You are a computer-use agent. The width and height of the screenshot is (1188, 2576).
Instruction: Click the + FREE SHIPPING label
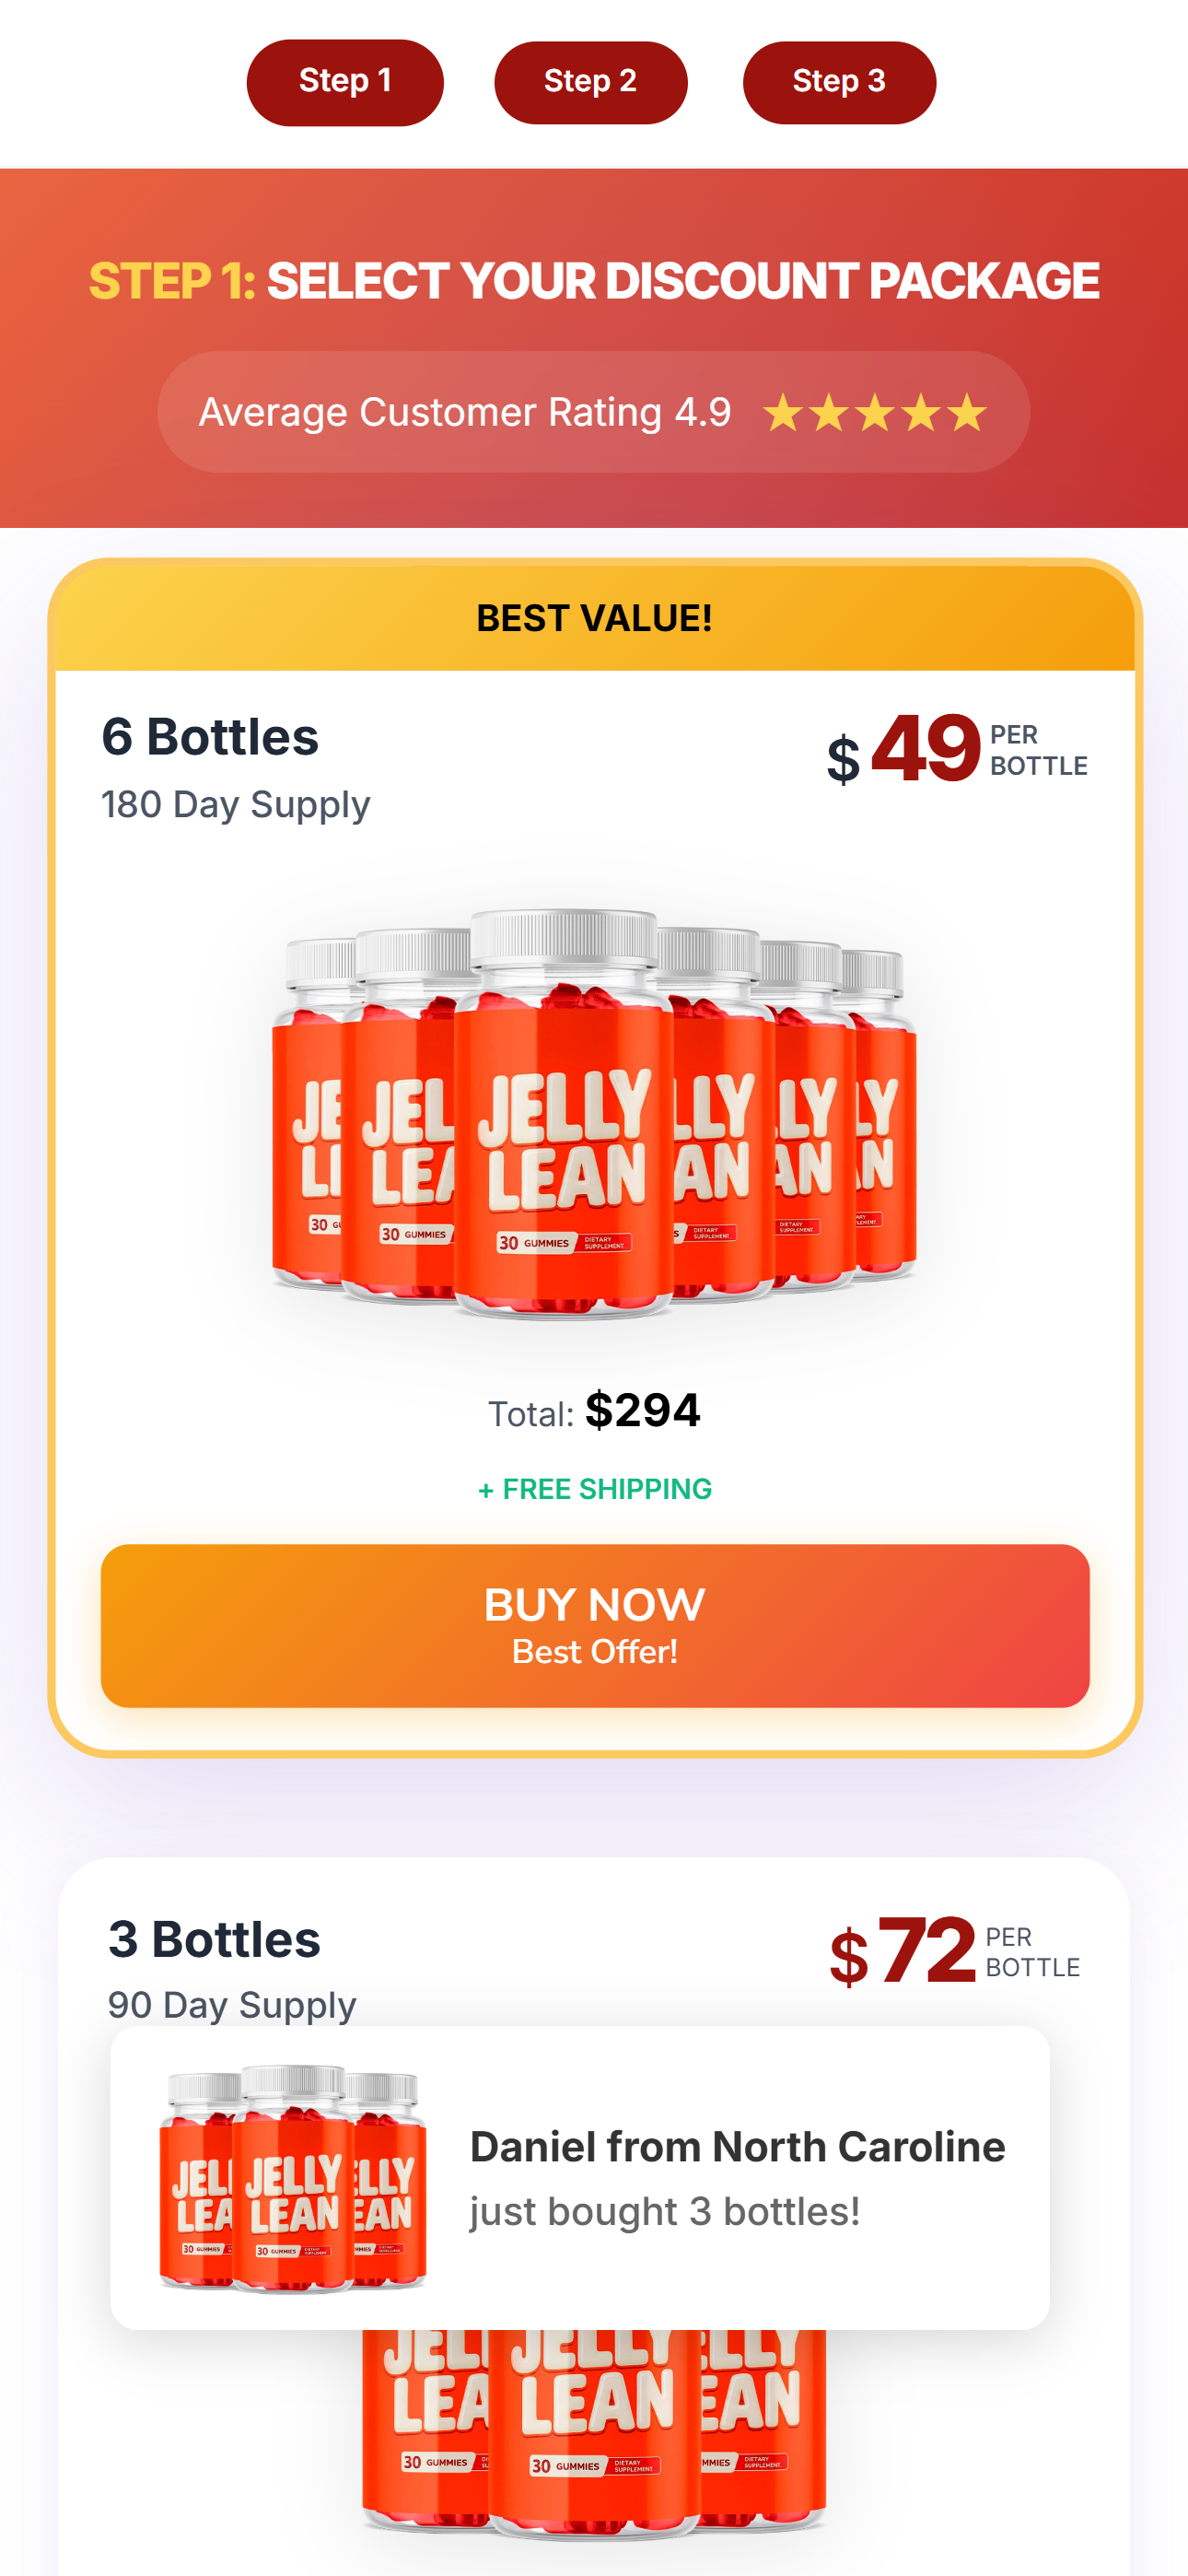pos(594,1489)
